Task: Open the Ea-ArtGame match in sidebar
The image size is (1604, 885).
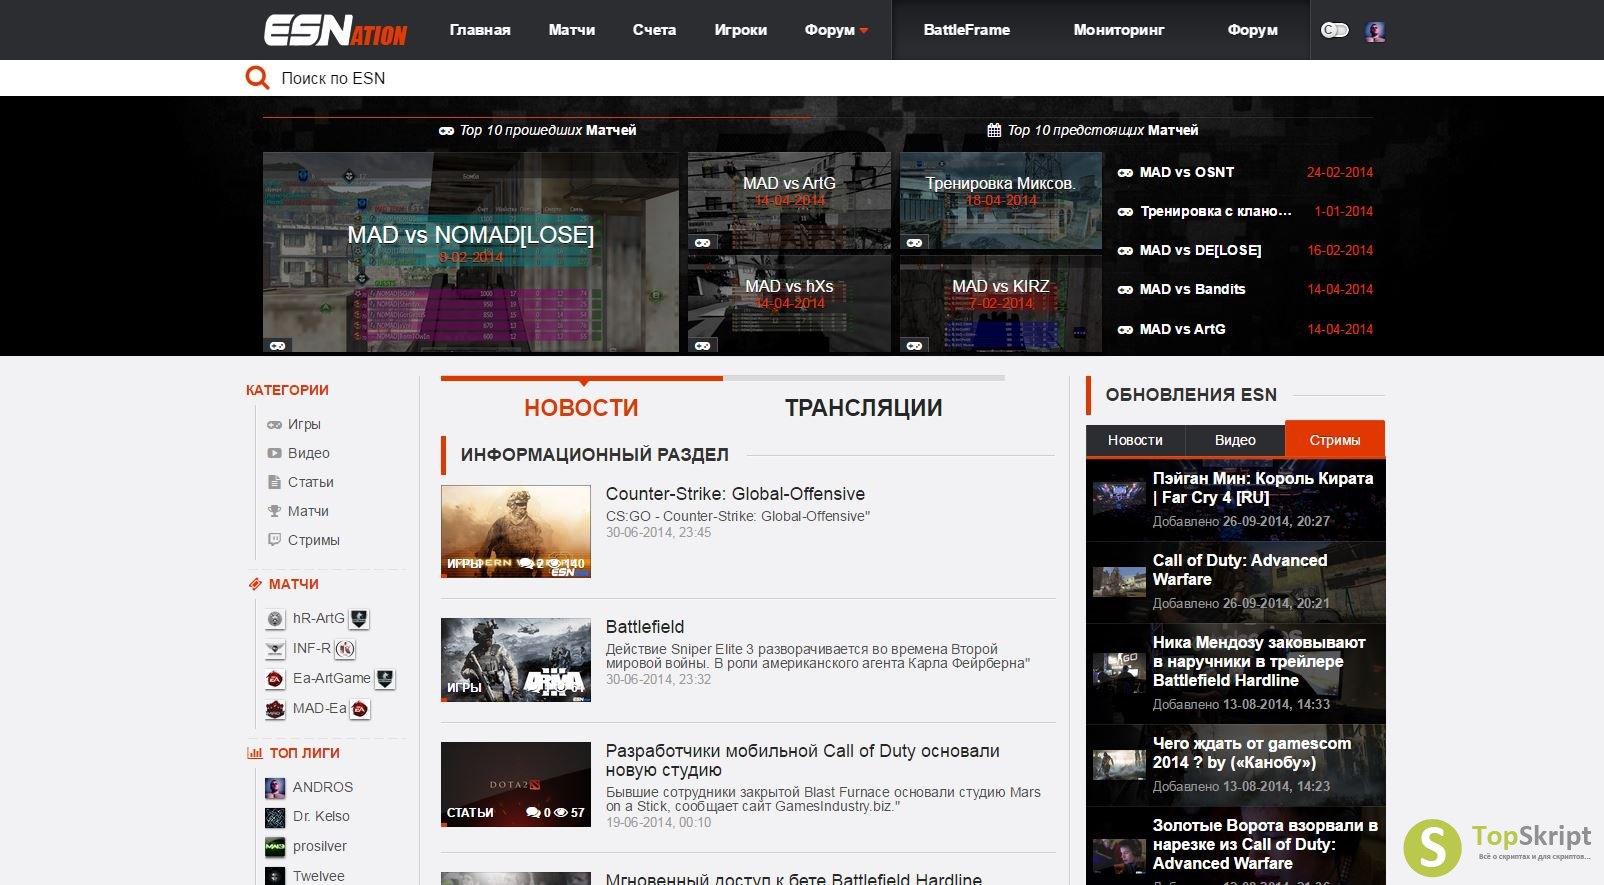Action: pyautogui.click(x=331, y=678)
